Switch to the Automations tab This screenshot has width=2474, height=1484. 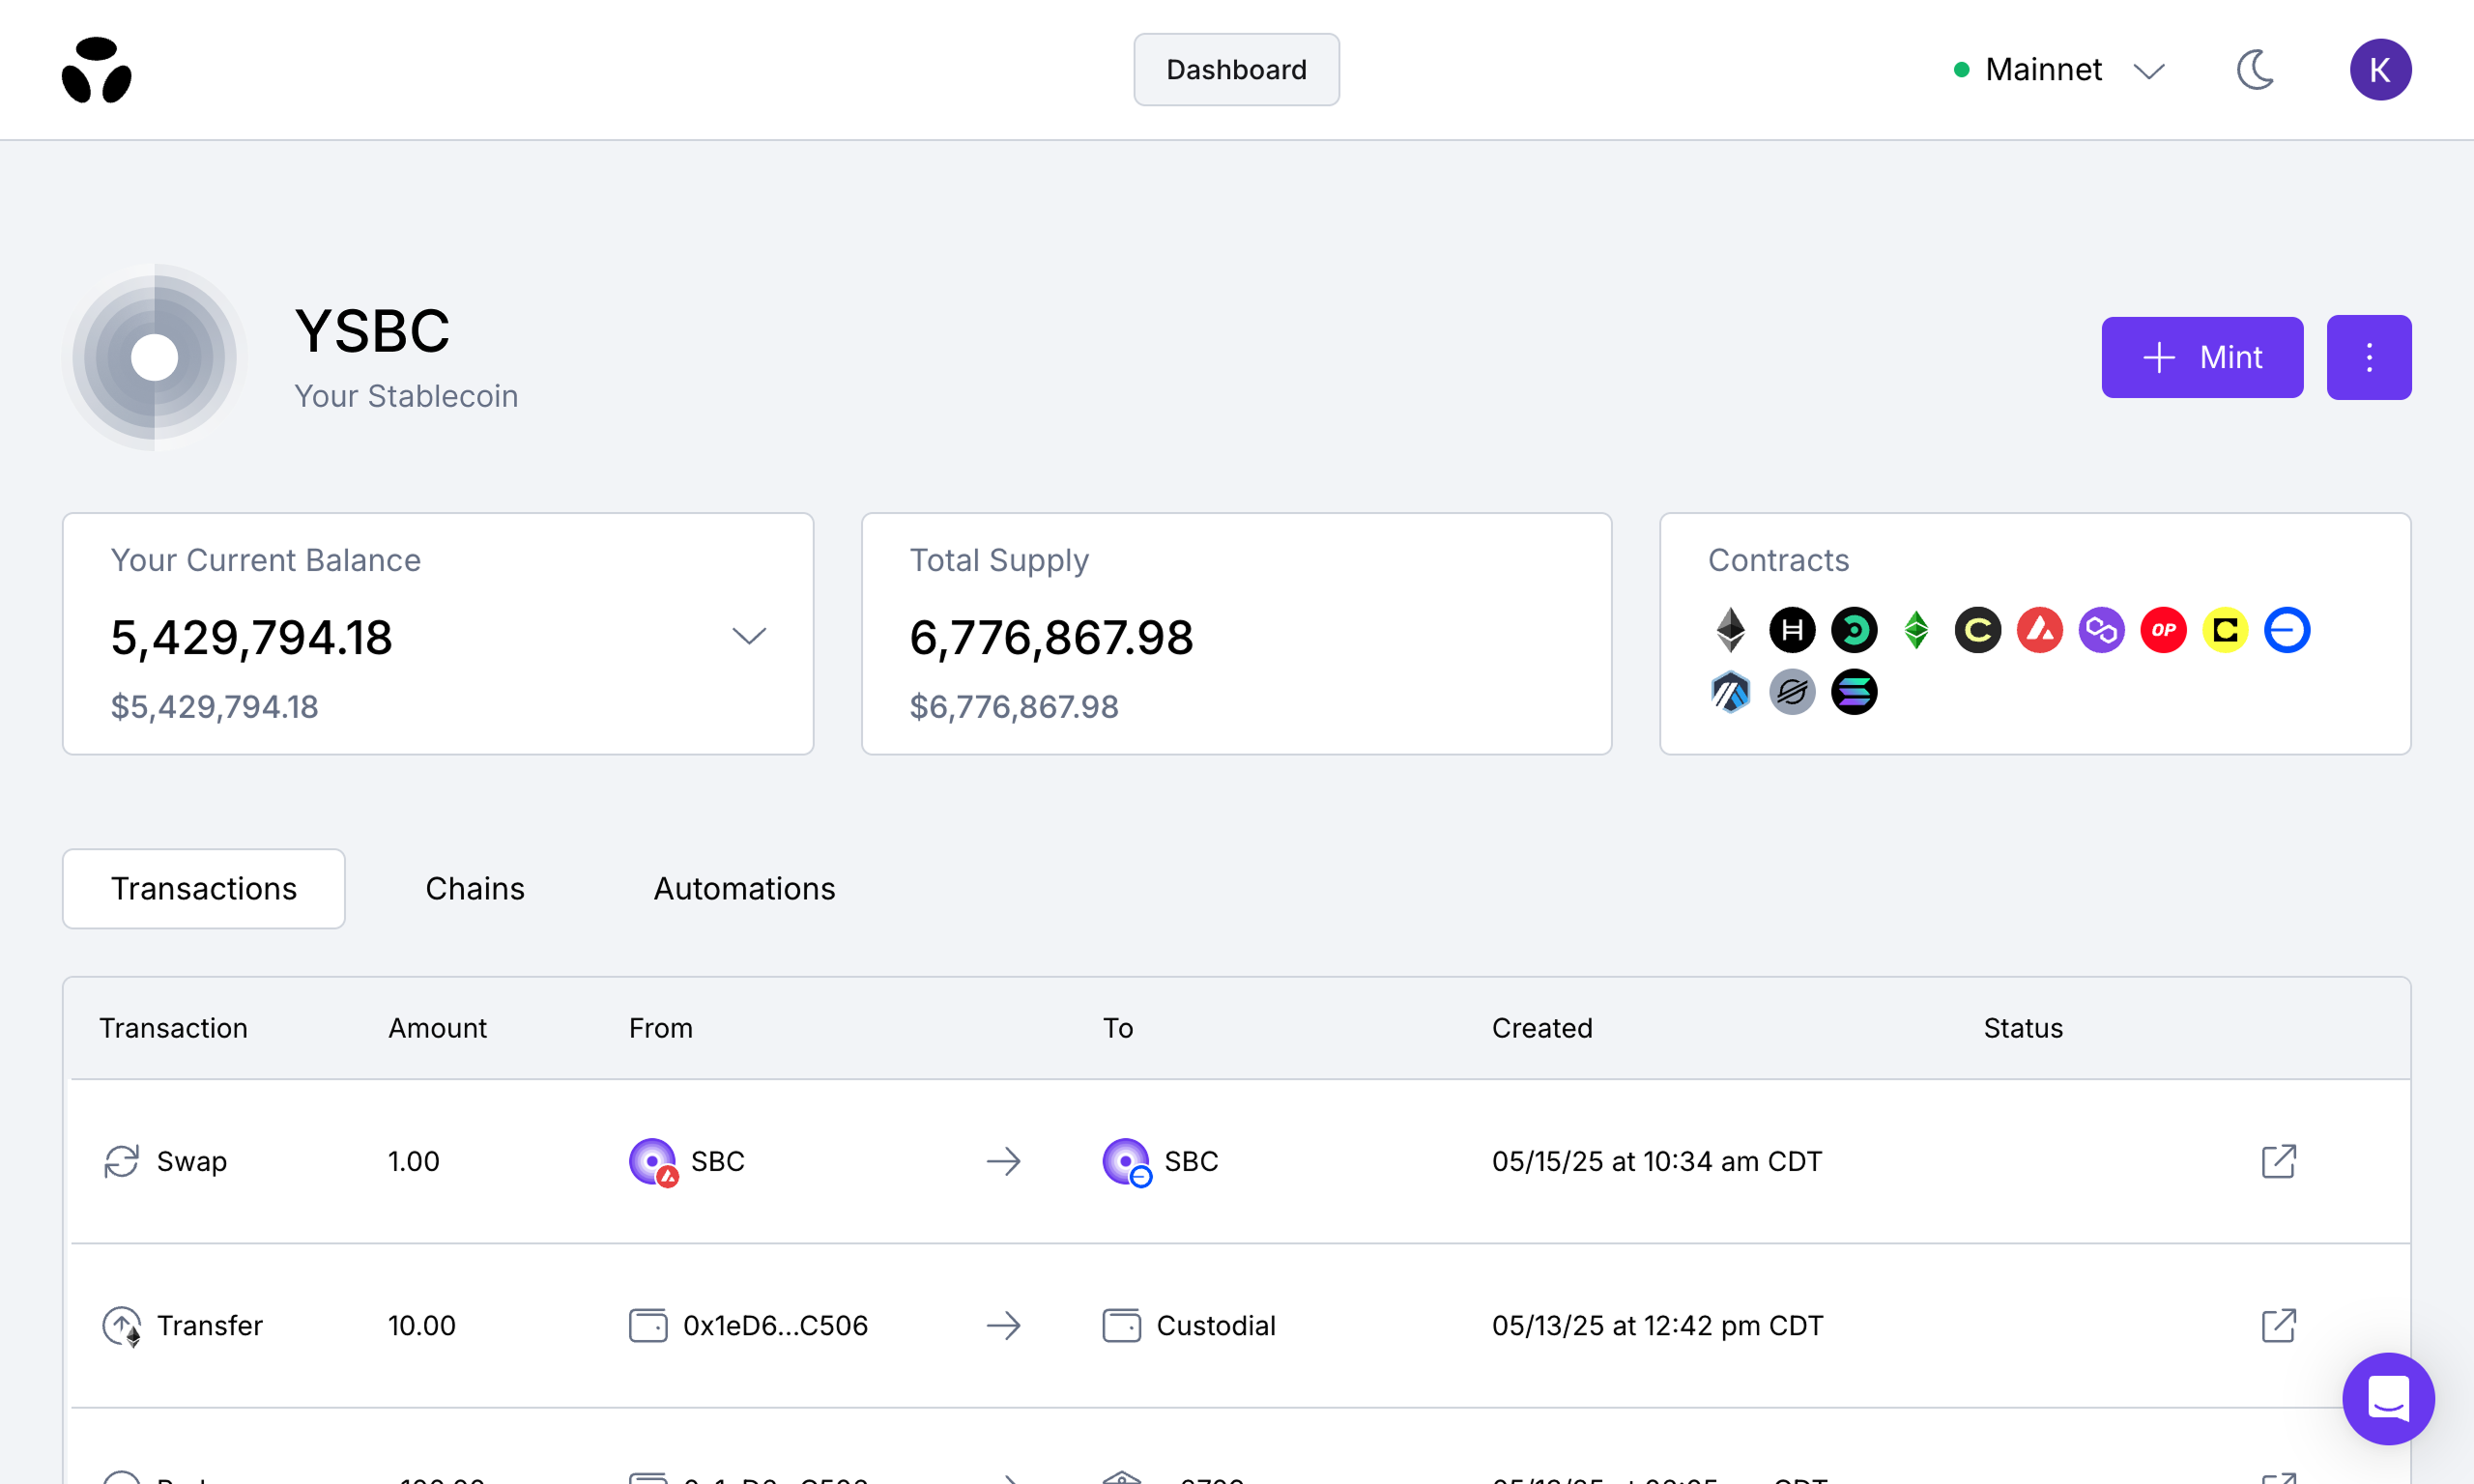coord(744,888)
